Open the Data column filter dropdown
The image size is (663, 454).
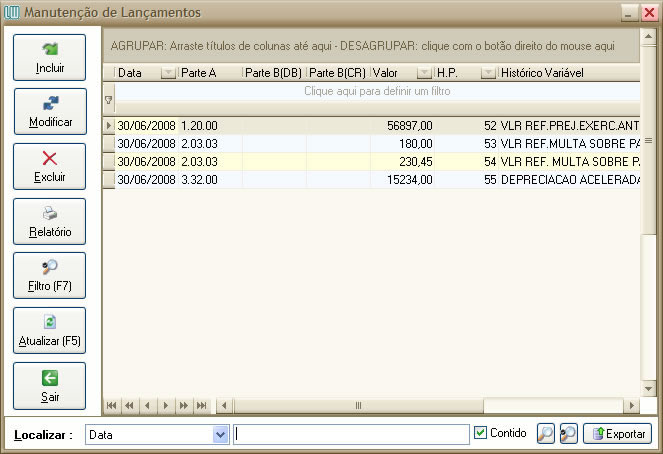pos(168,73)
